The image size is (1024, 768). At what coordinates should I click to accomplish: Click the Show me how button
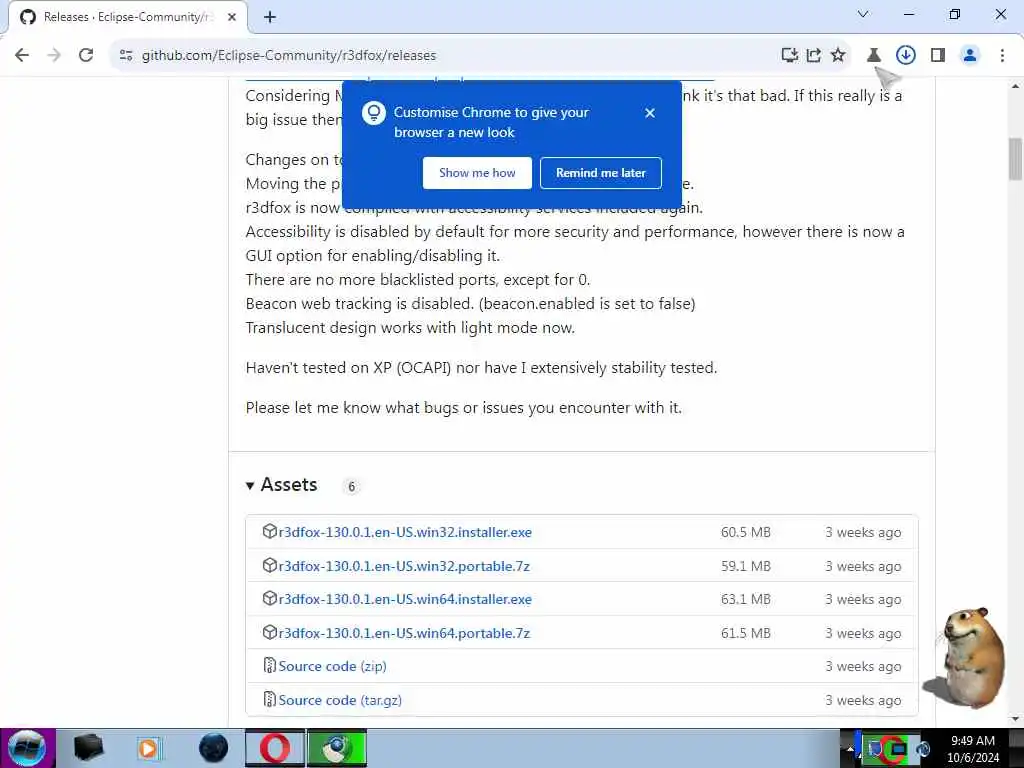(x=477, y=173)
